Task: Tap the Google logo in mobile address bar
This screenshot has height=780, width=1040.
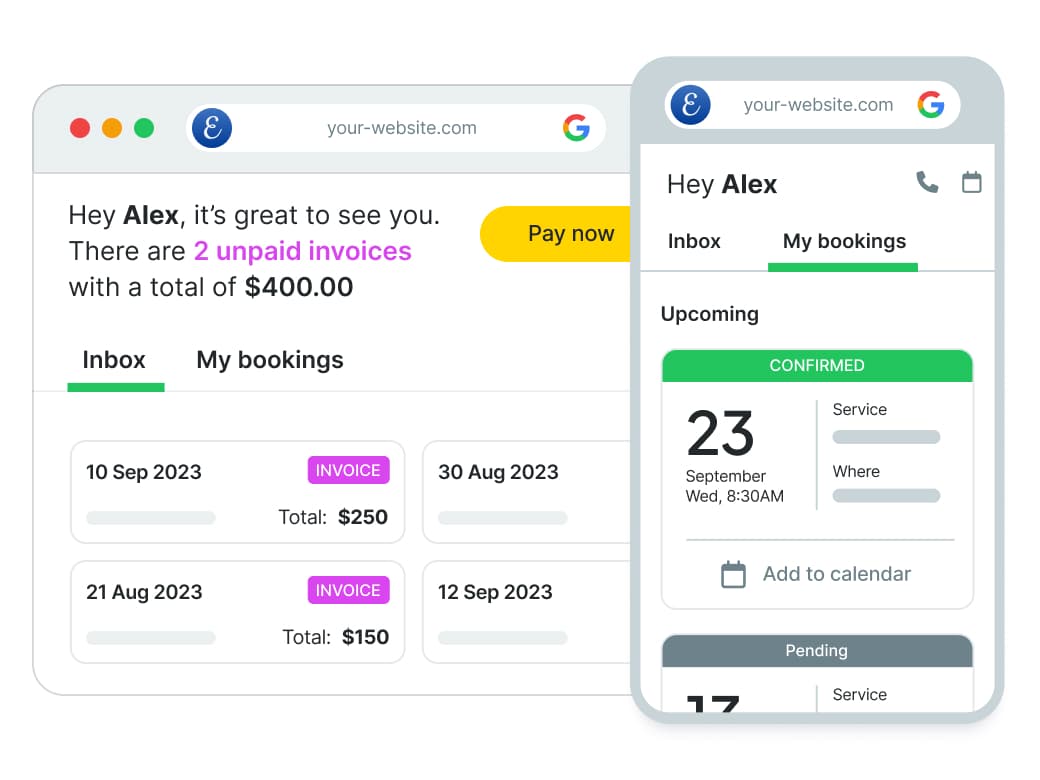Action: click(931, 104)
